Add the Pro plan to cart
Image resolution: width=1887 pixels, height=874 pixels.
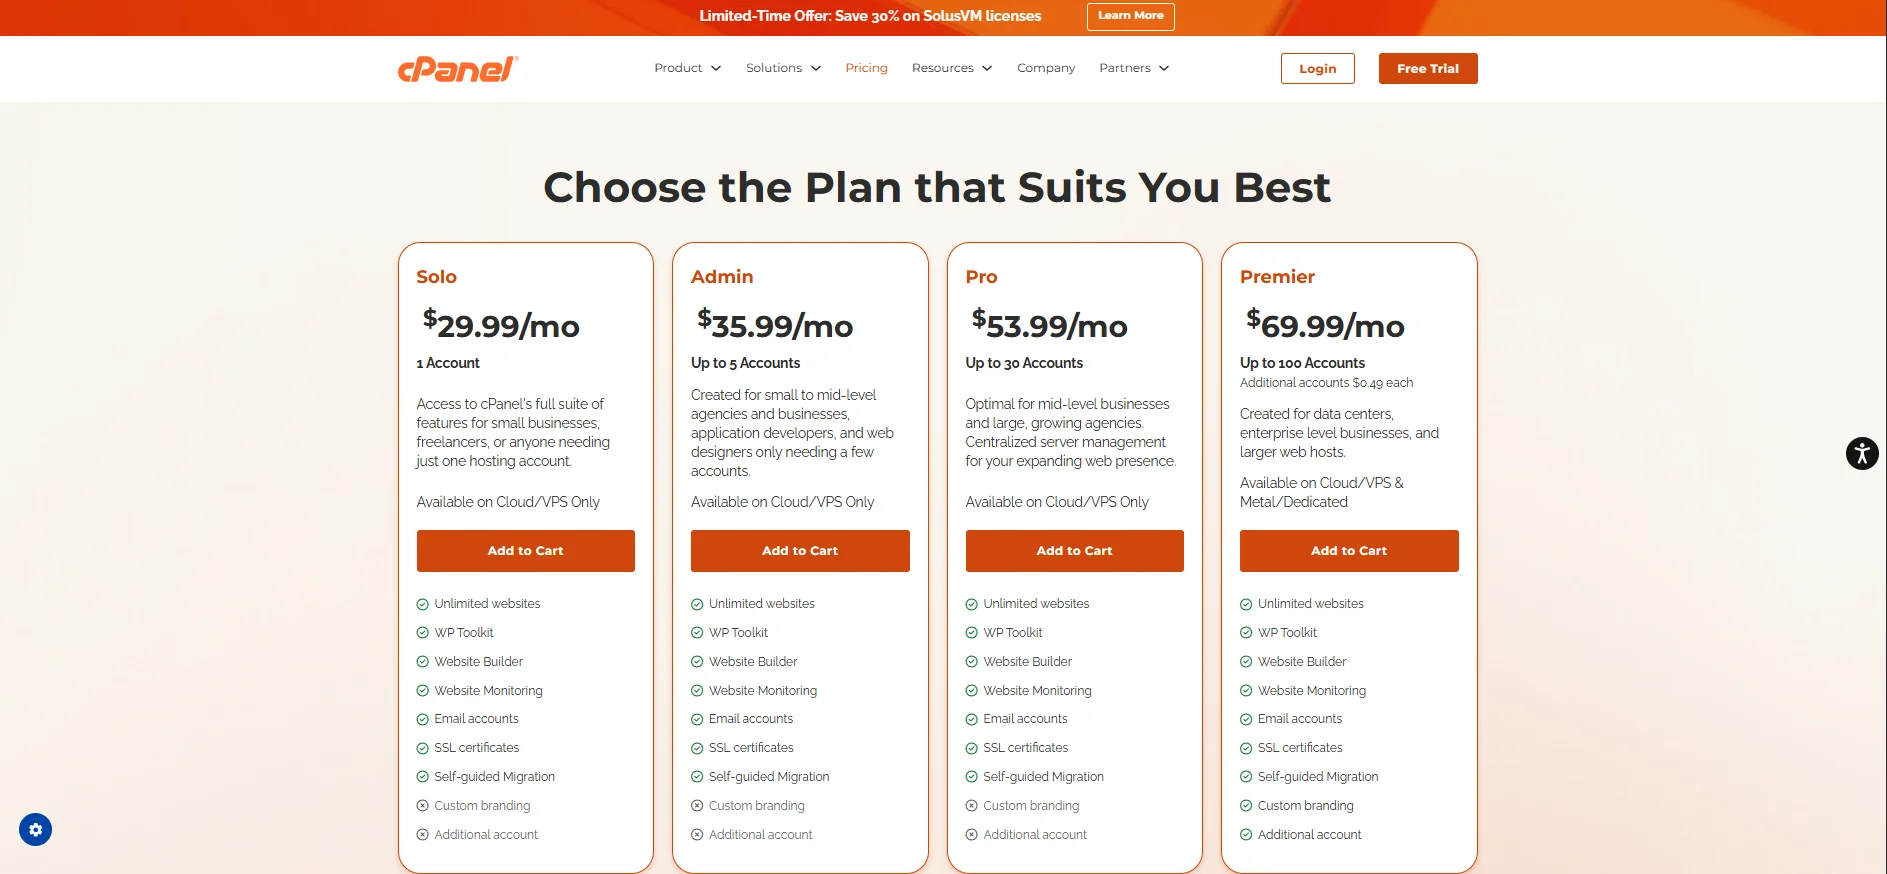pos(1074,551)
